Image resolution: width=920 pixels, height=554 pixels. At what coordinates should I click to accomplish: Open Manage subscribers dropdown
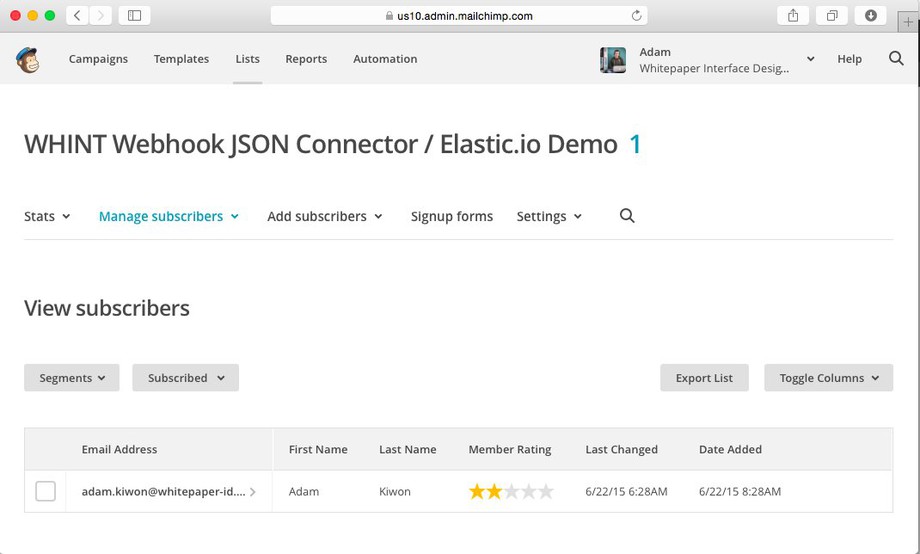pyautogui.click(x=168, y=216)
